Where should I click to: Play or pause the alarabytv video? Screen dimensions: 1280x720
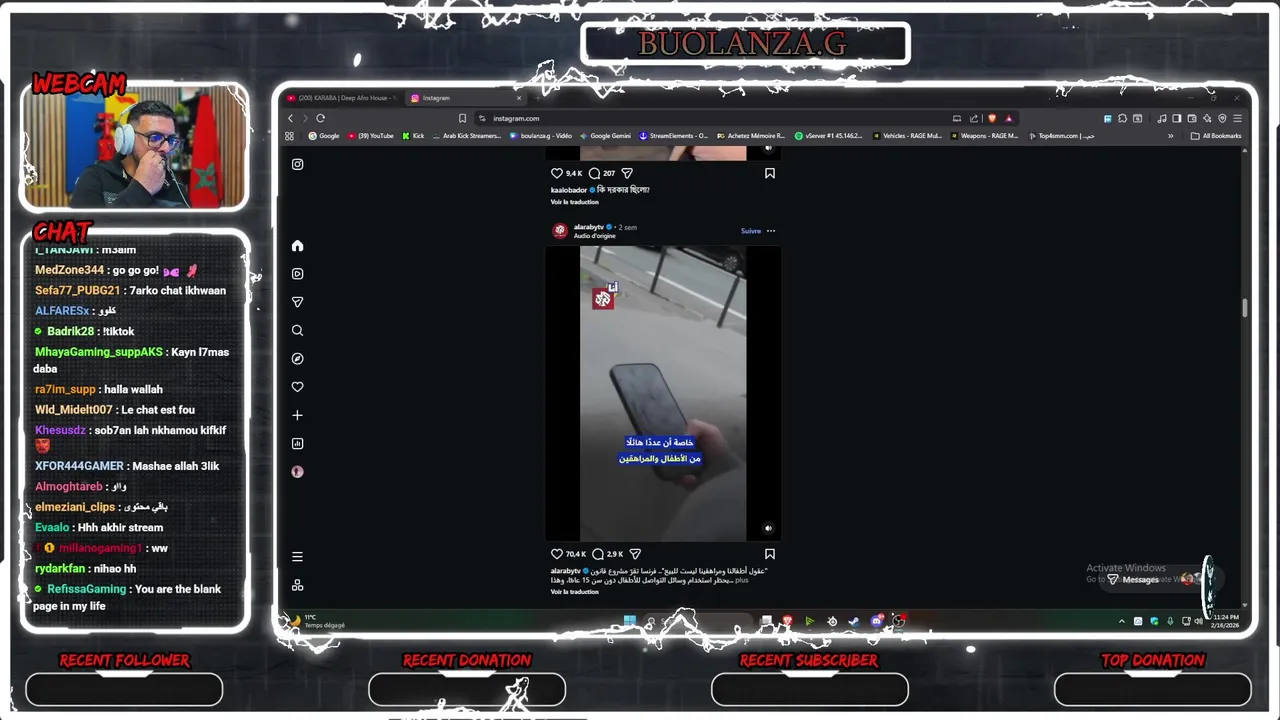click(x=663, y=394)
